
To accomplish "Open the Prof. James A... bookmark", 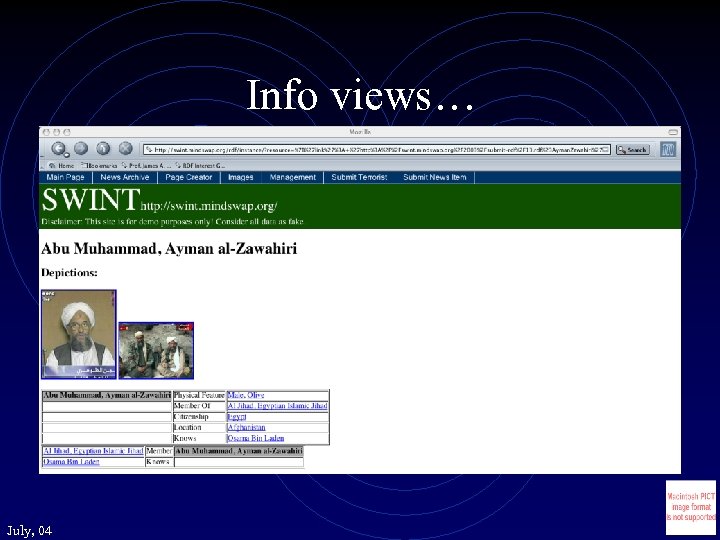I will [x=146, y=166].
